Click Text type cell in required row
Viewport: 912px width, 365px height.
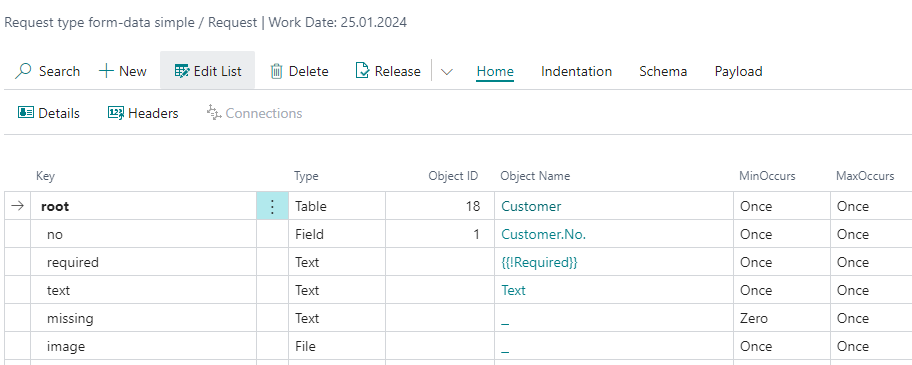pyautogui.click(x=337, y=262)
